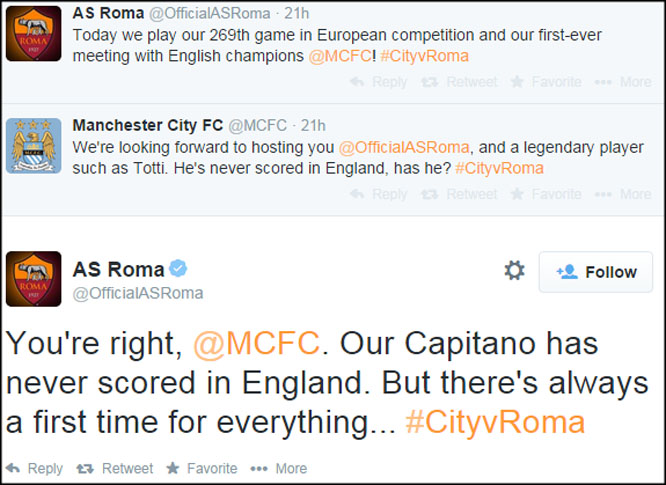
Task: Favorite the 269th game tweet
Action: (546, 82)
